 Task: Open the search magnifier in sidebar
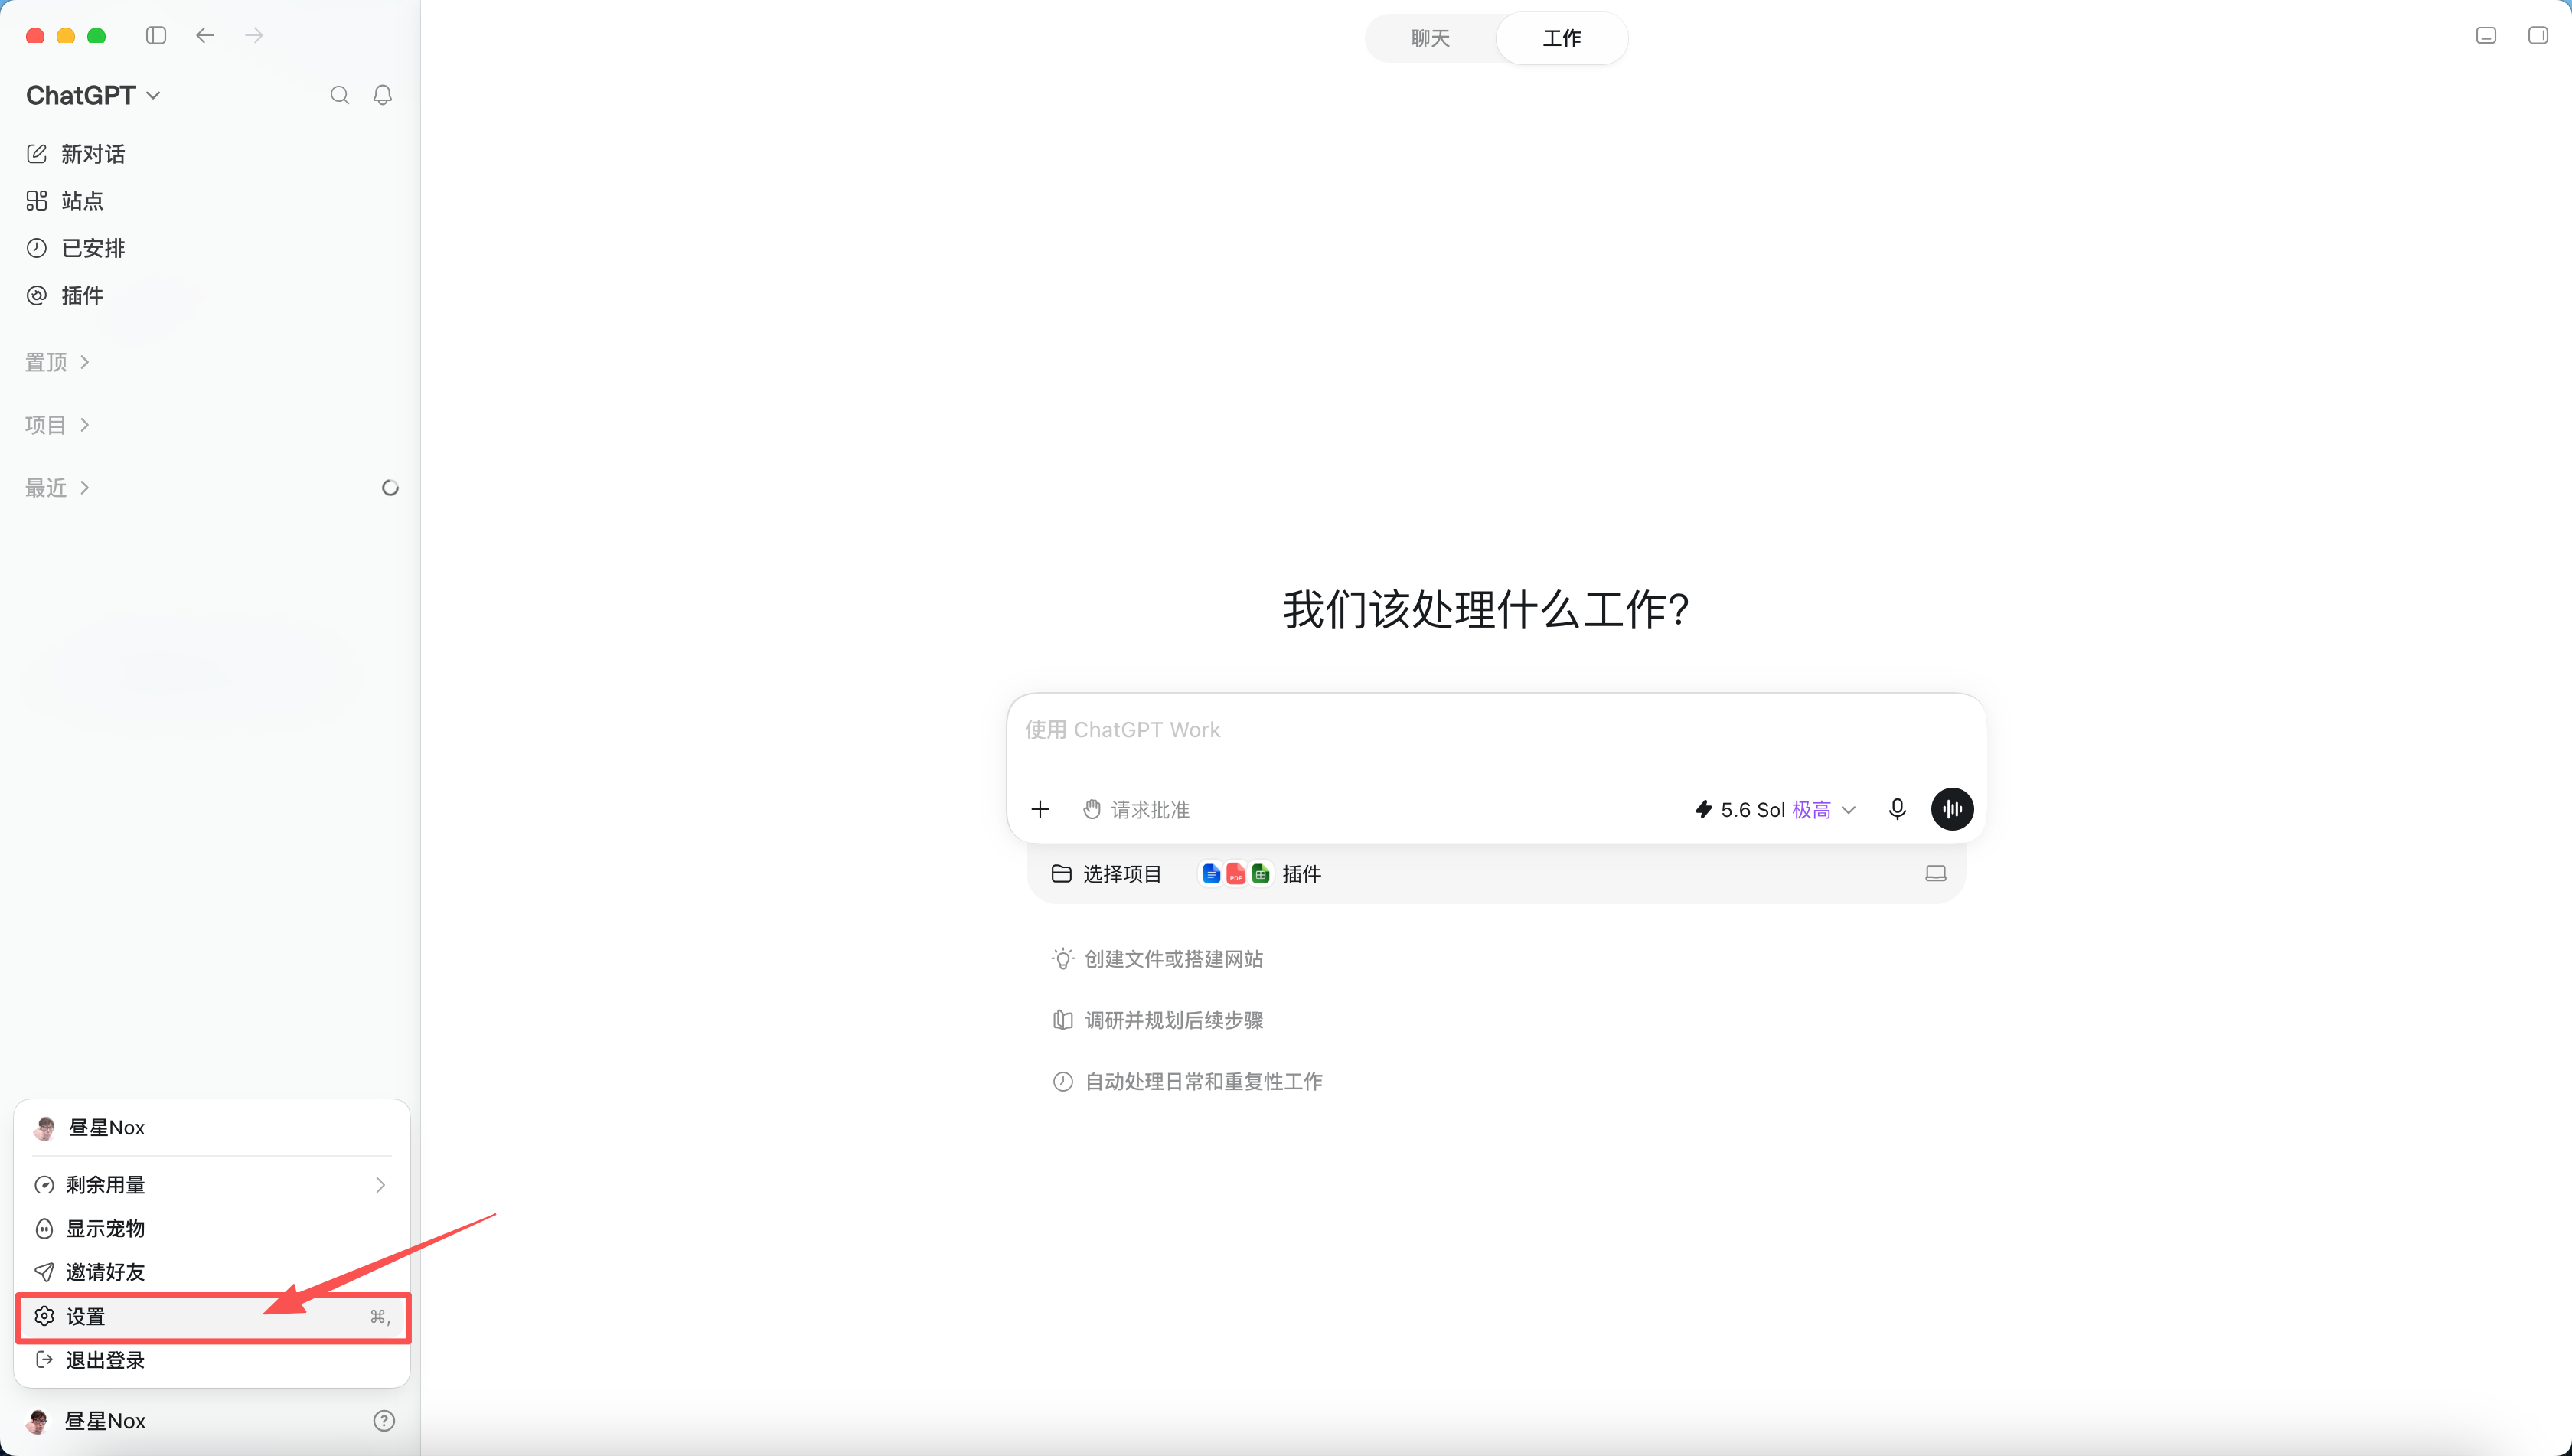tap(340, 95)
